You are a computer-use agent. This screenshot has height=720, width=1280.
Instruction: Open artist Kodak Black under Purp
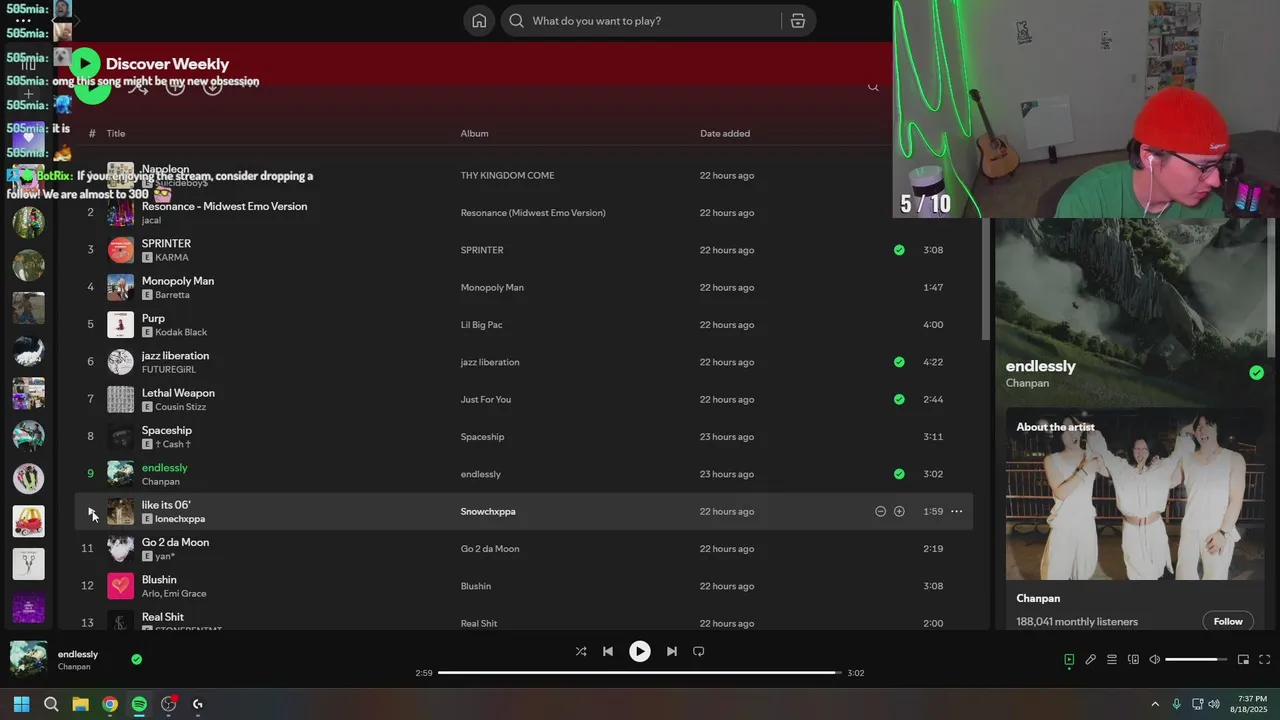coord(181,332)
